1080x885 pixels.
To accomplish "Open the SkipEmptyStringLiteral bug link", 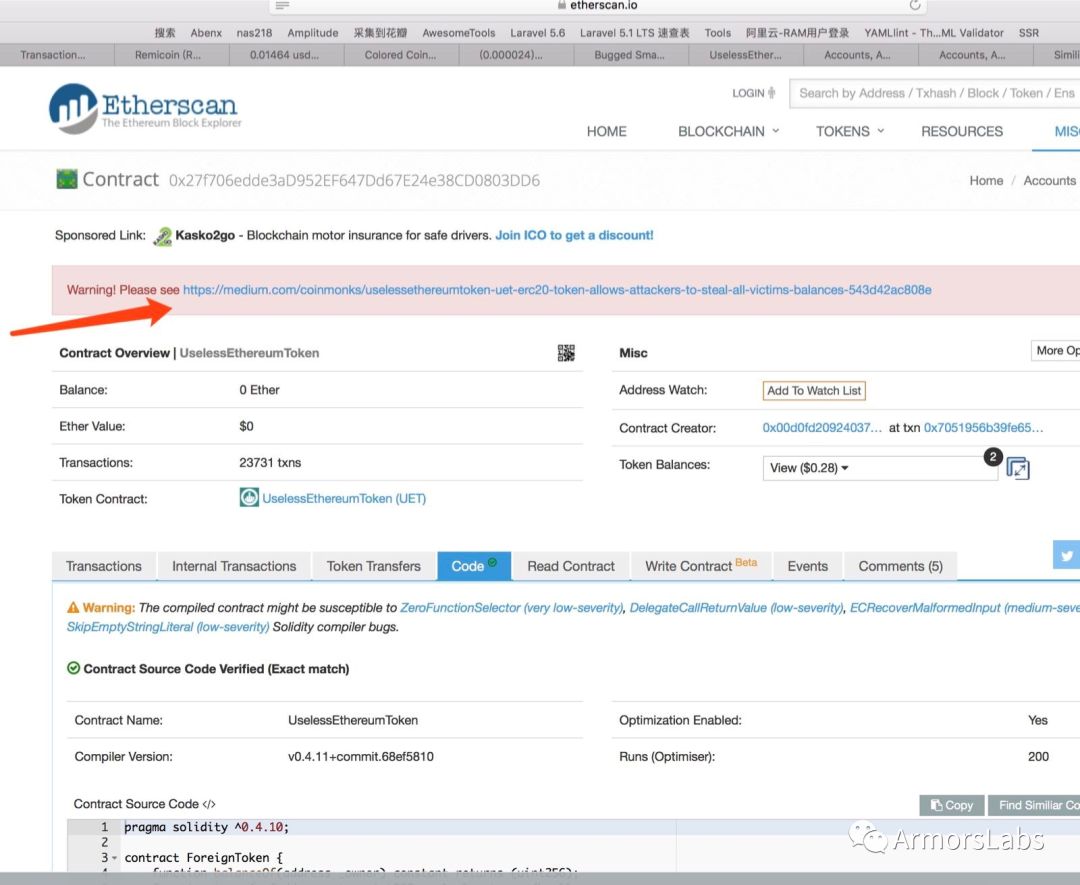I will tap(168, 627).
